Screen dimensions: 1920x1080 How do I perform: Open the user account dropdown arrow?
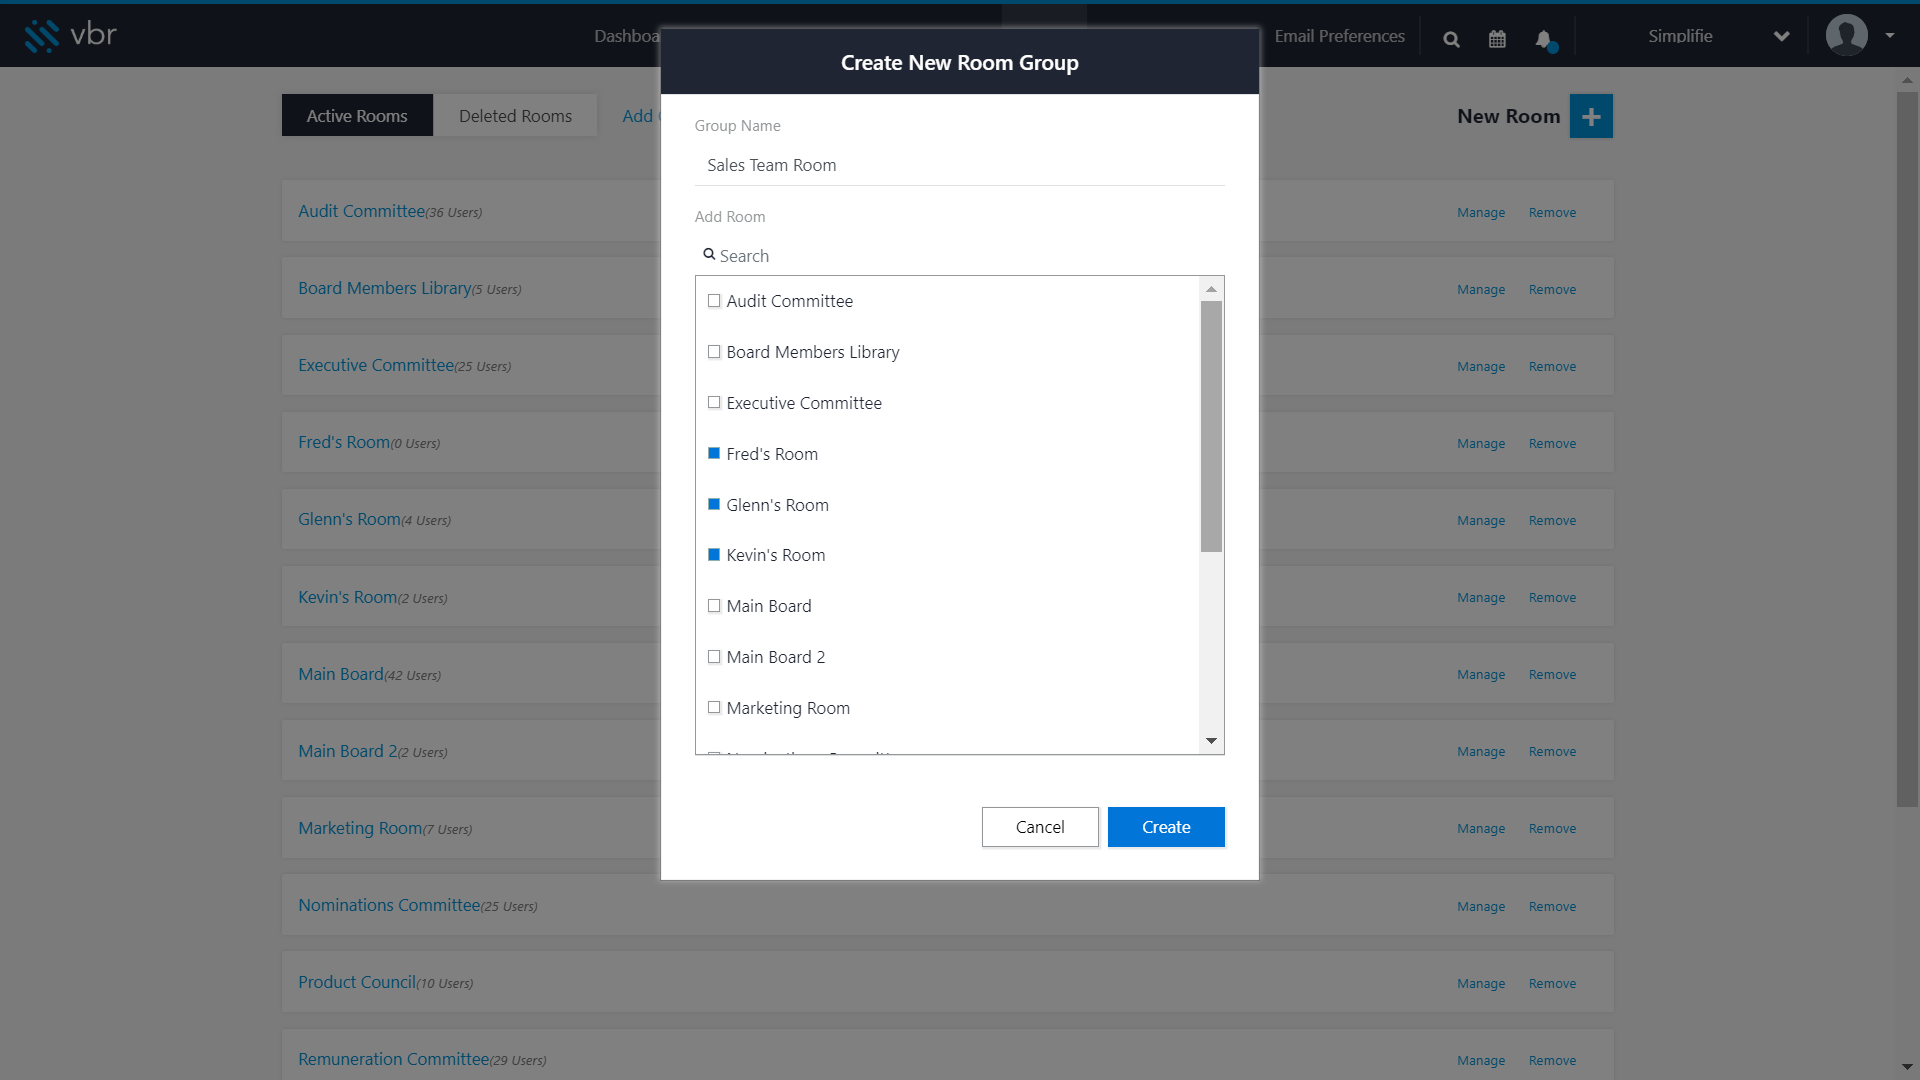click(1890, 35)
